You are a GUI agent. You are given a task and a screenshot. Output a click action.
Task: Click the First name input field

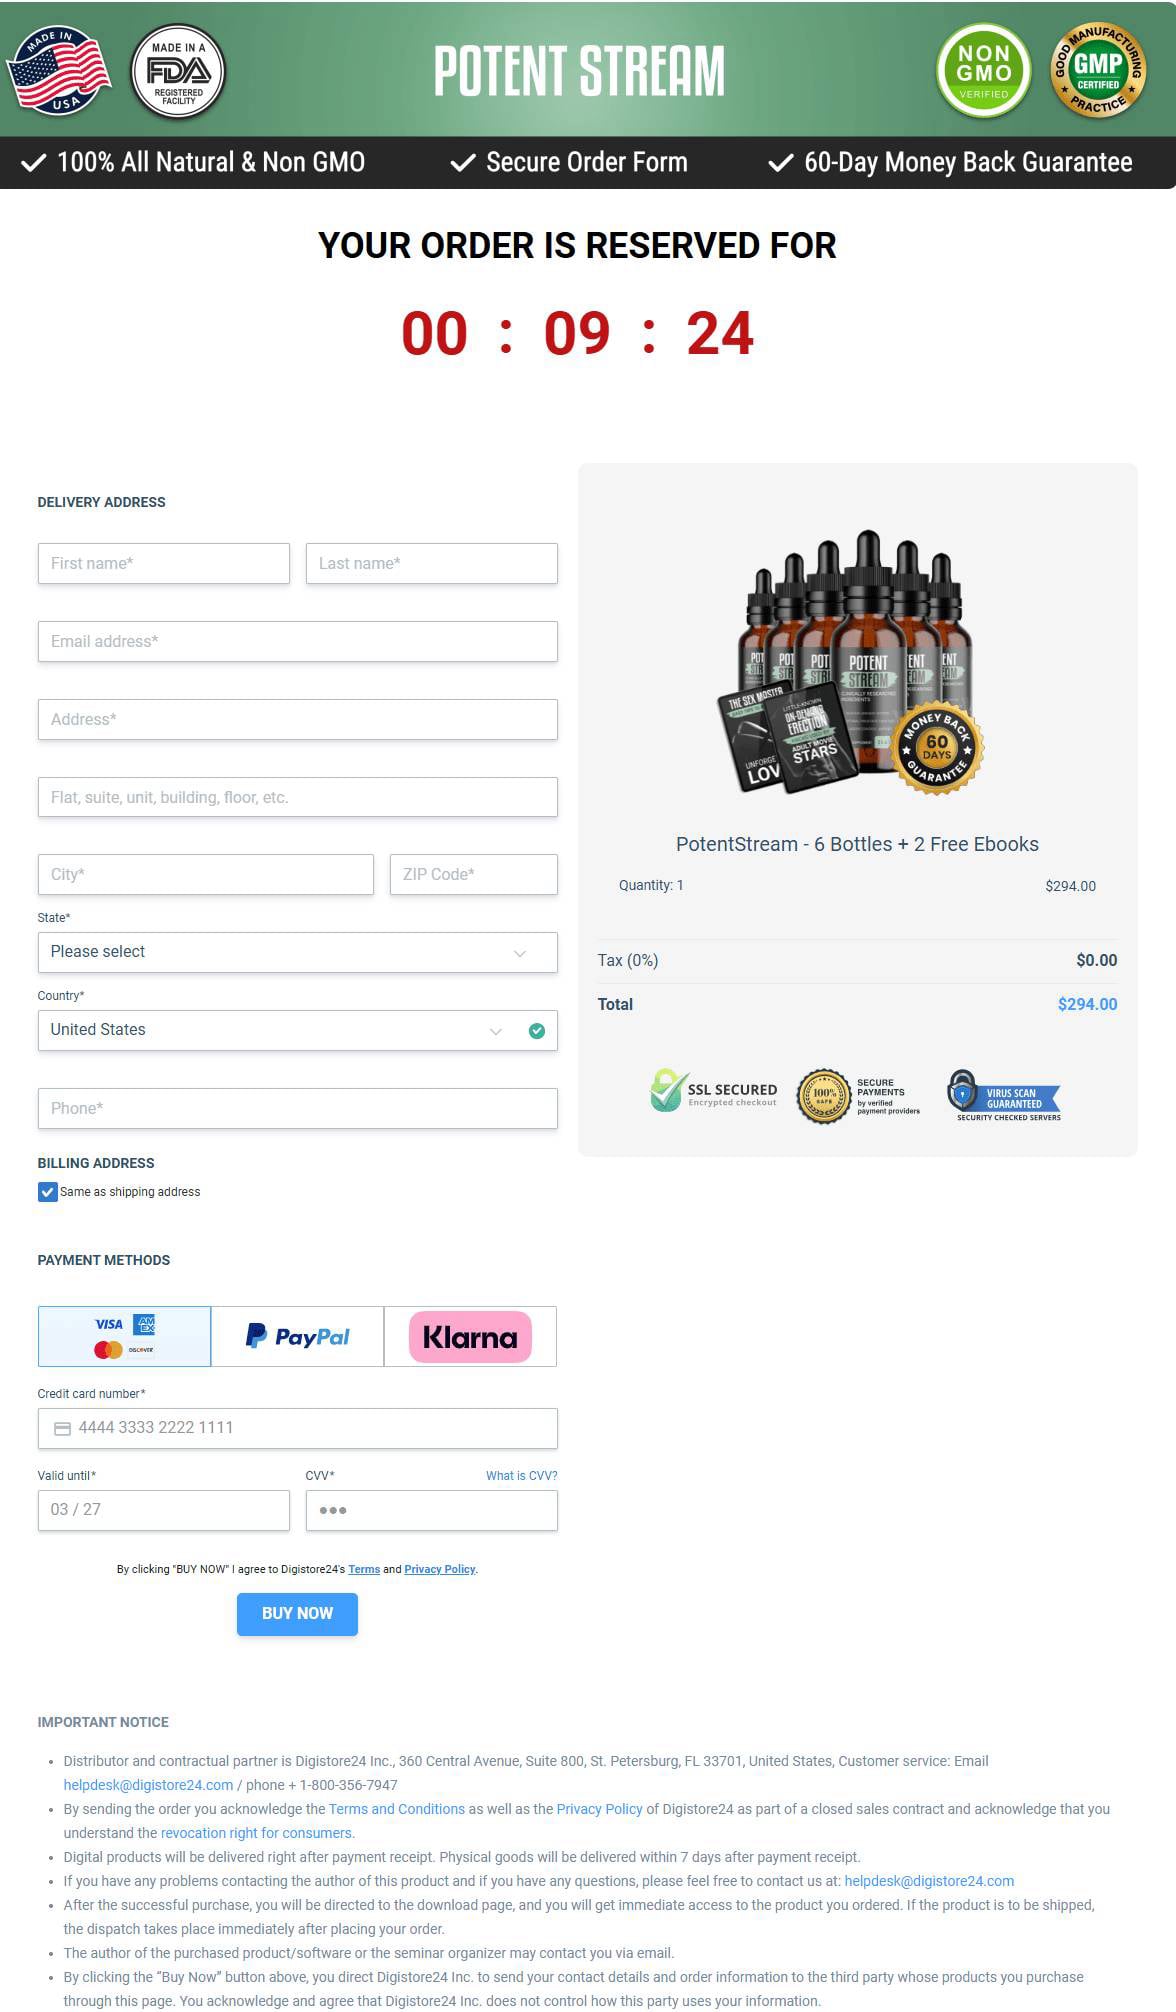tap(164, 564)
